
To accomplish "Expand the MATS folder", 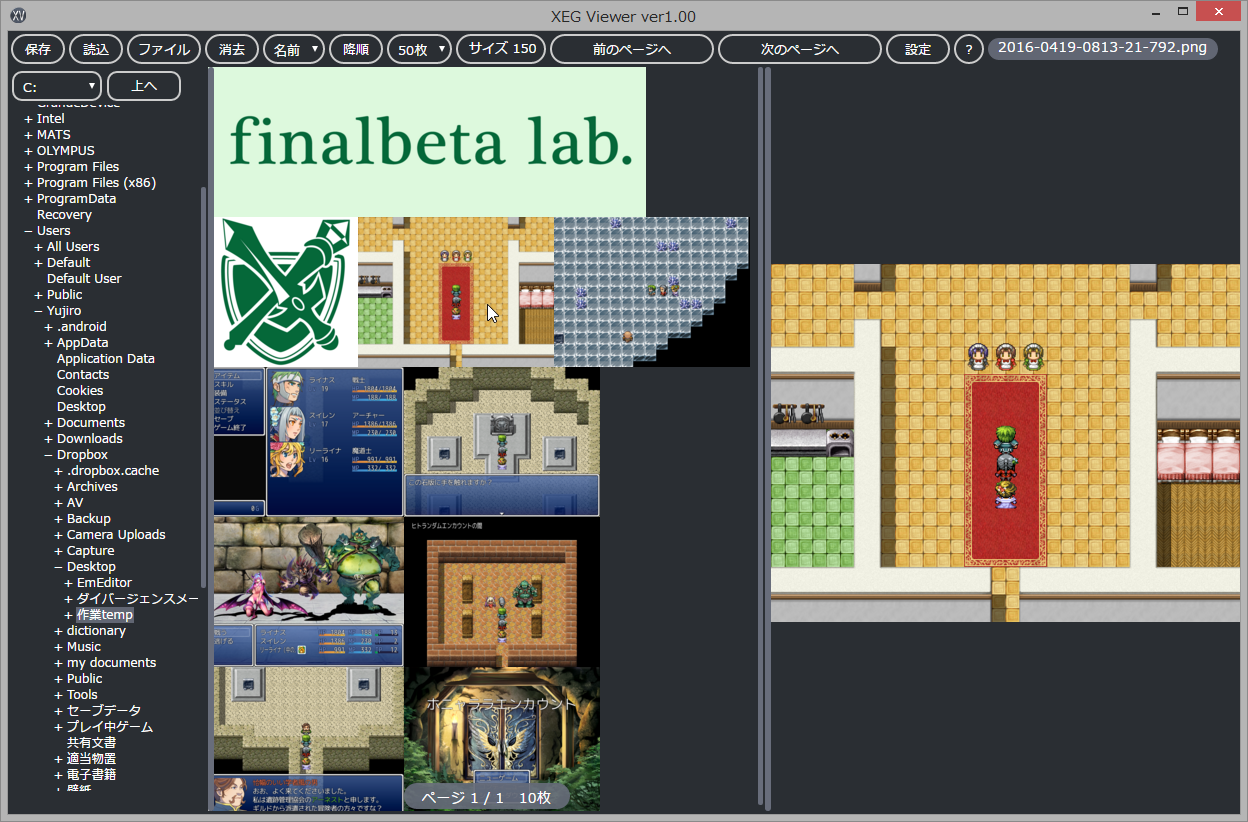I will [29, 135].
